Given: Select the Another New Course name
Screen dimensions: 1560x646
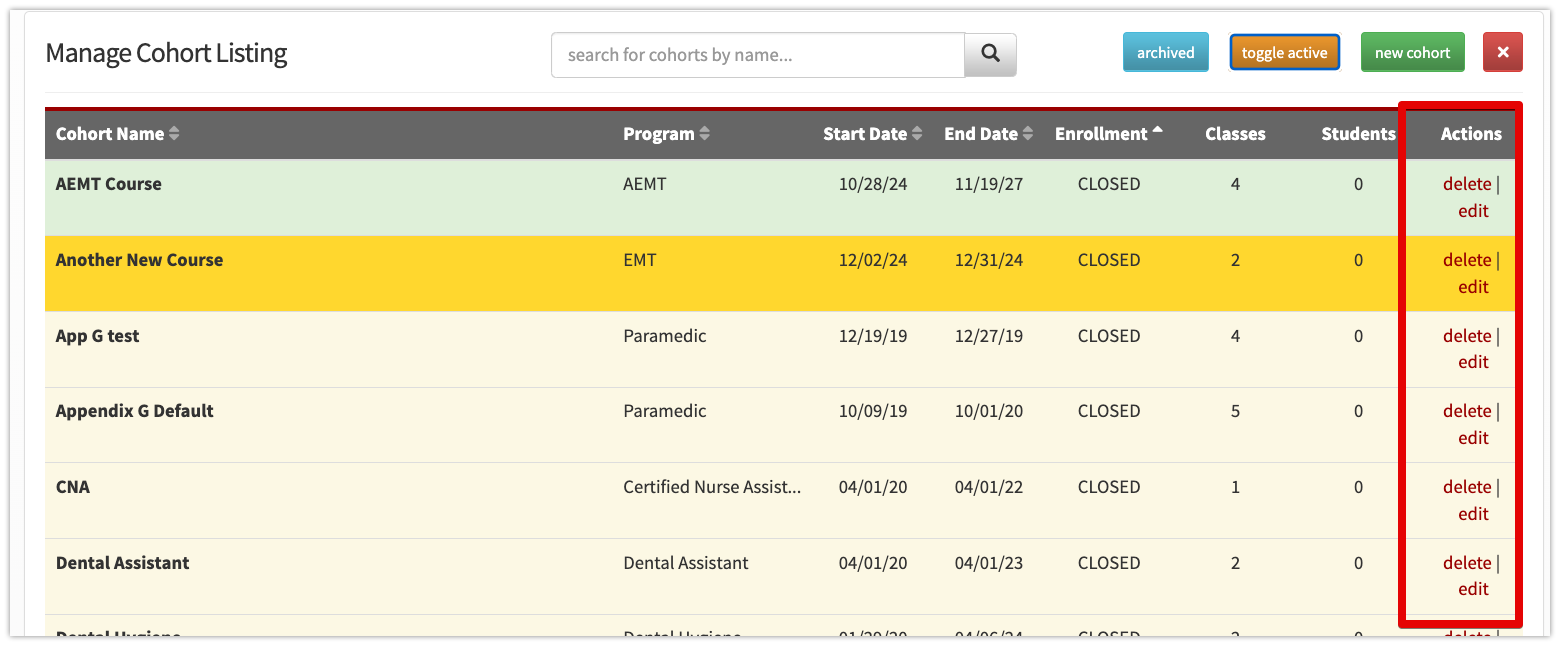Looking at the screenshot, I should coord(139,260).
